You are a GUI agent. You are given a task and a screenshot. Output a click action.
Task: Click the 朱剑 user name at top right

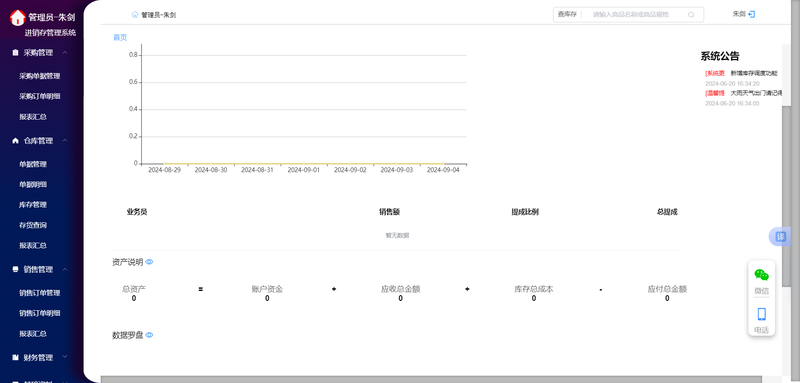coord(739,14)
